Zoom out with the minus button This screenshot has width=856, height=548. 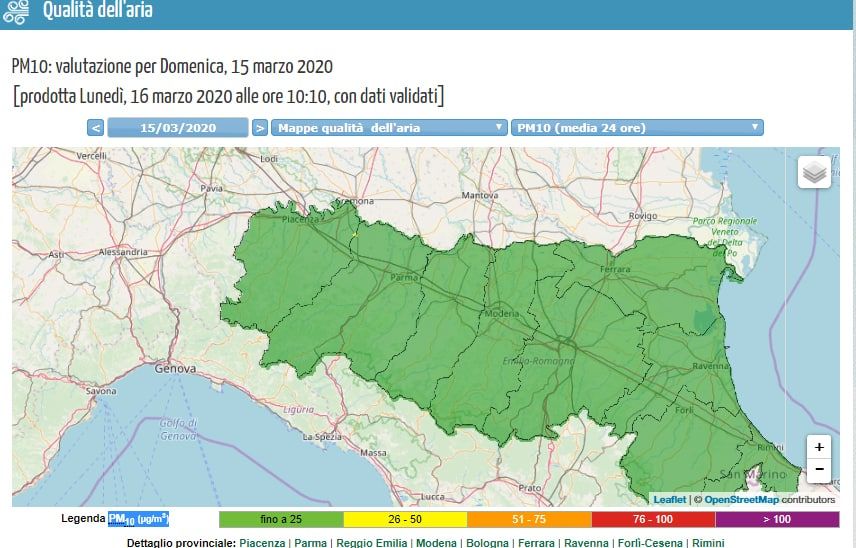pos(819,470)
